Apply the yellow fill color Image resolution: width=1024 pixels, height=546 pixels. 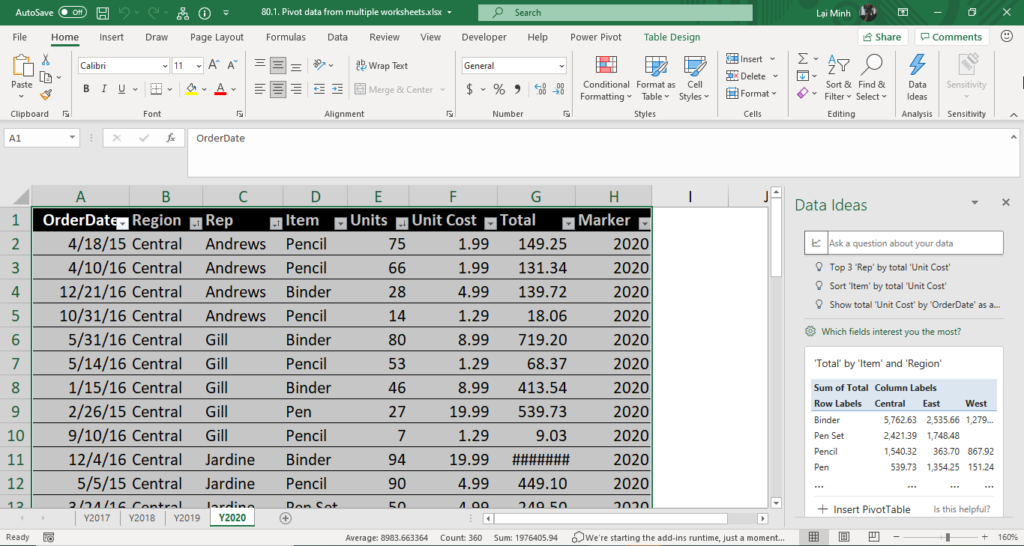tap(191, 89)
